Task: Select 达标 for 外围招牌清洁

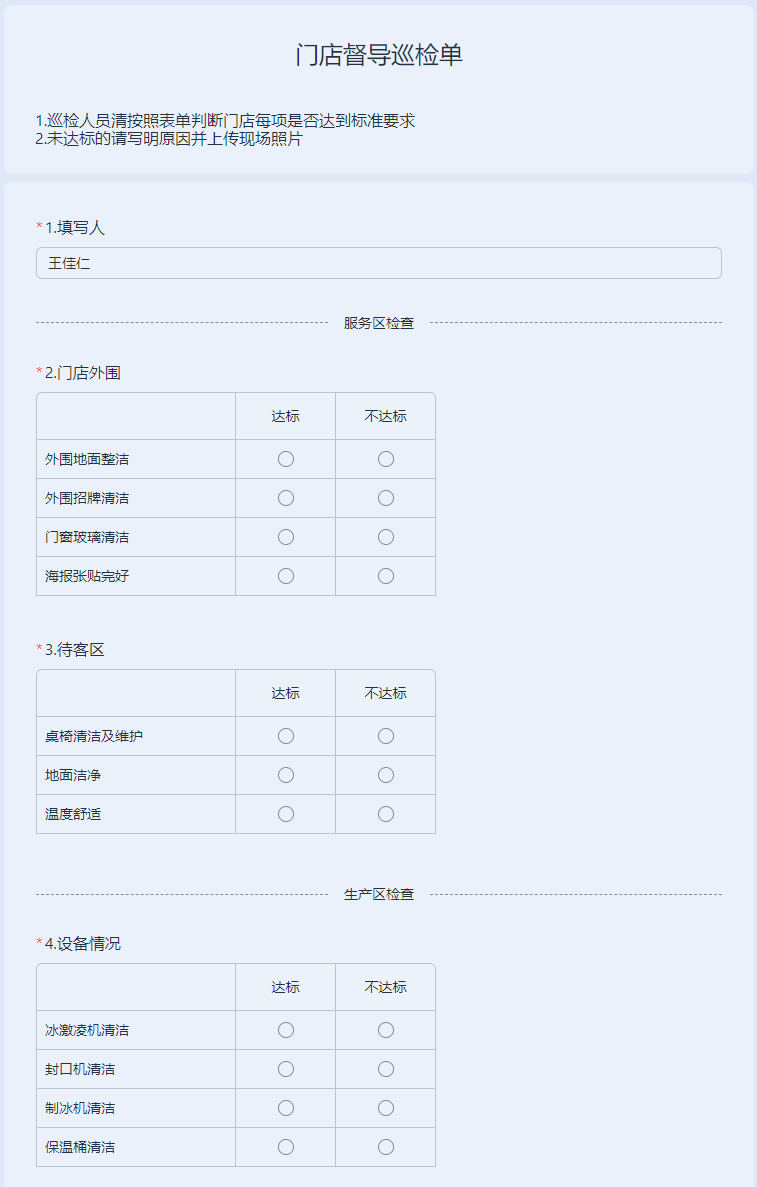Action: (x=285, y=498)
